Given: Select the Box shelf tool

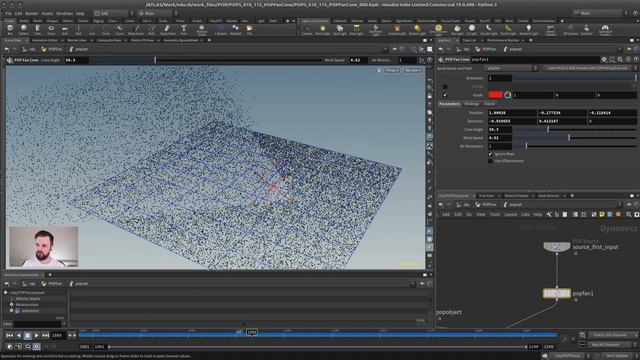Looking at the screenshot, I should [x=10, y=29].
